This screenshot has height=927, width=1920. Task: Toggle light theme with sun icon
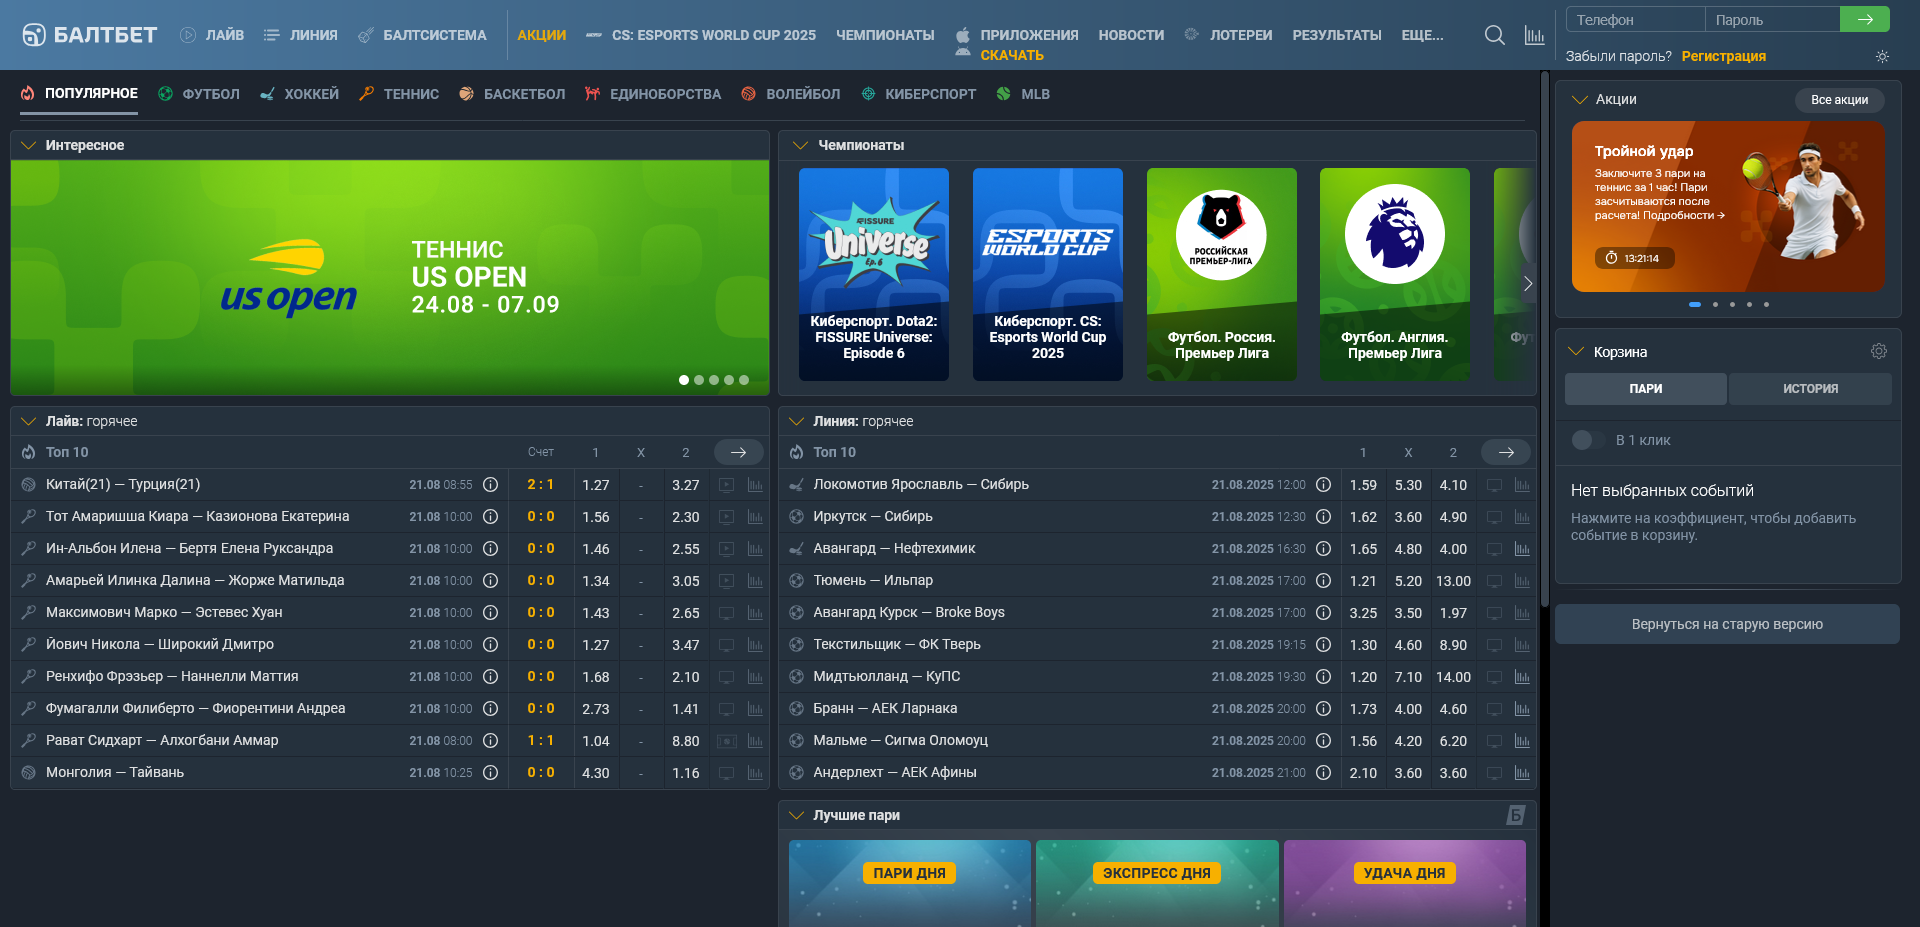point(1882,57)
